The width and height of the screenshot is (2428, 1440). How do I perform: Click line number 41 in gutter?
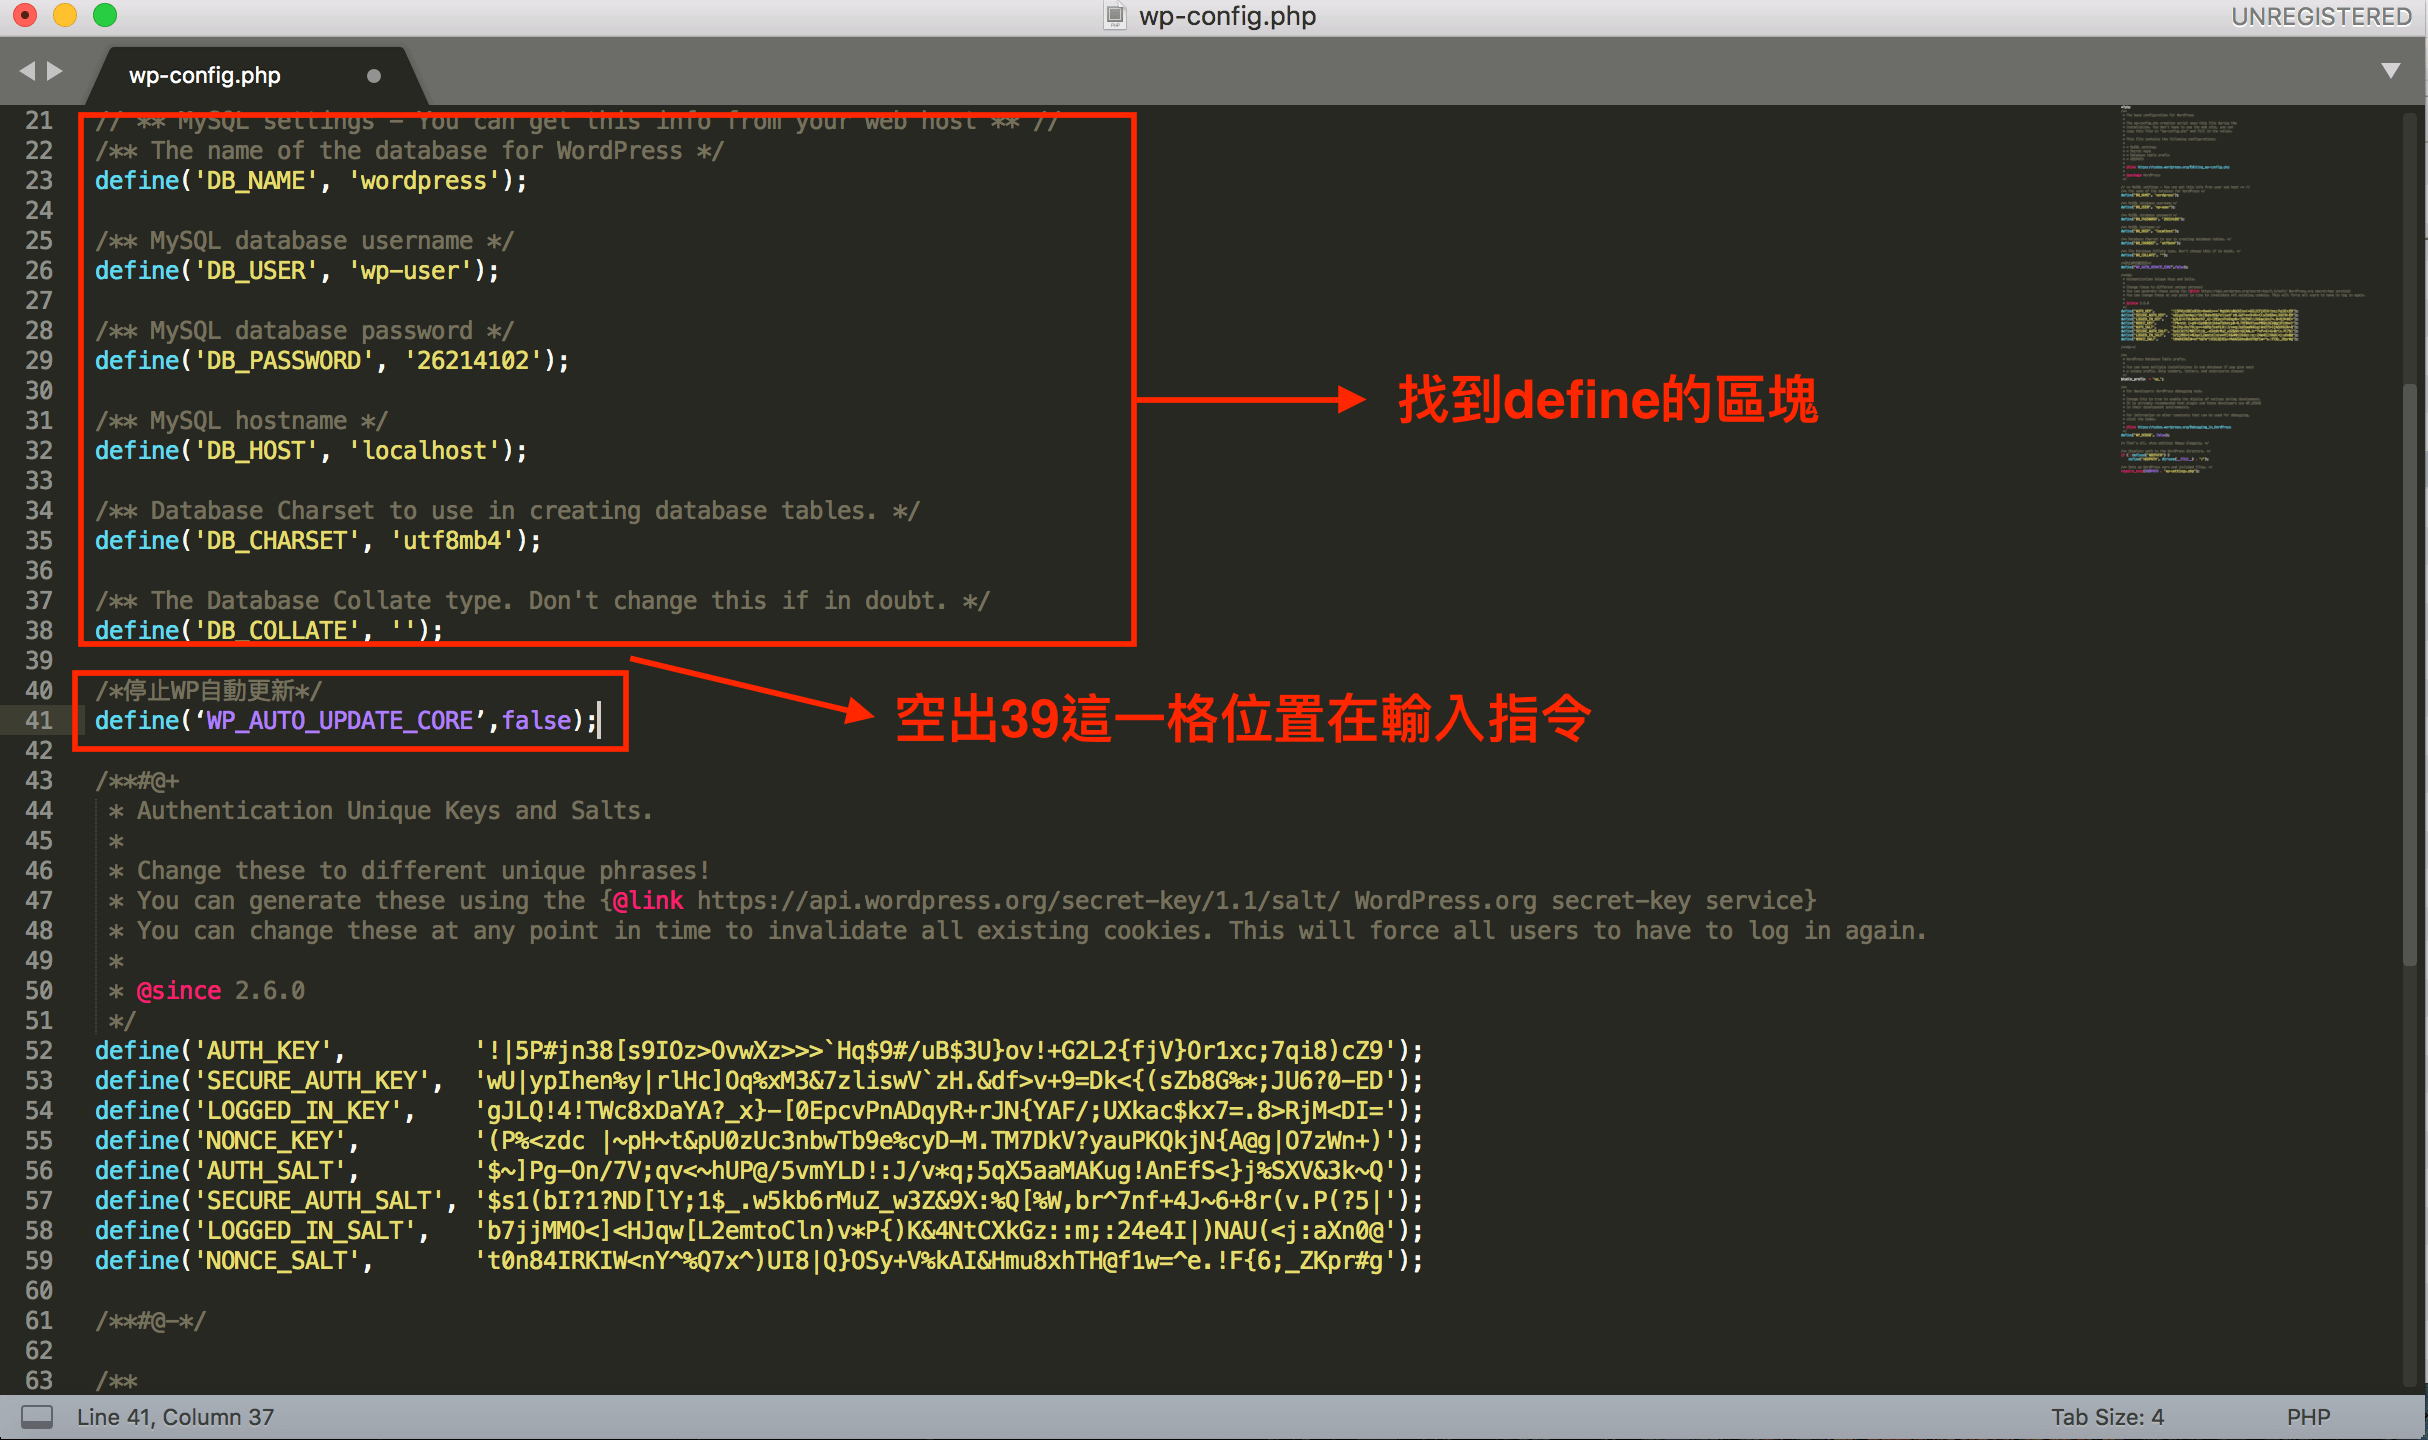point(39,720)
